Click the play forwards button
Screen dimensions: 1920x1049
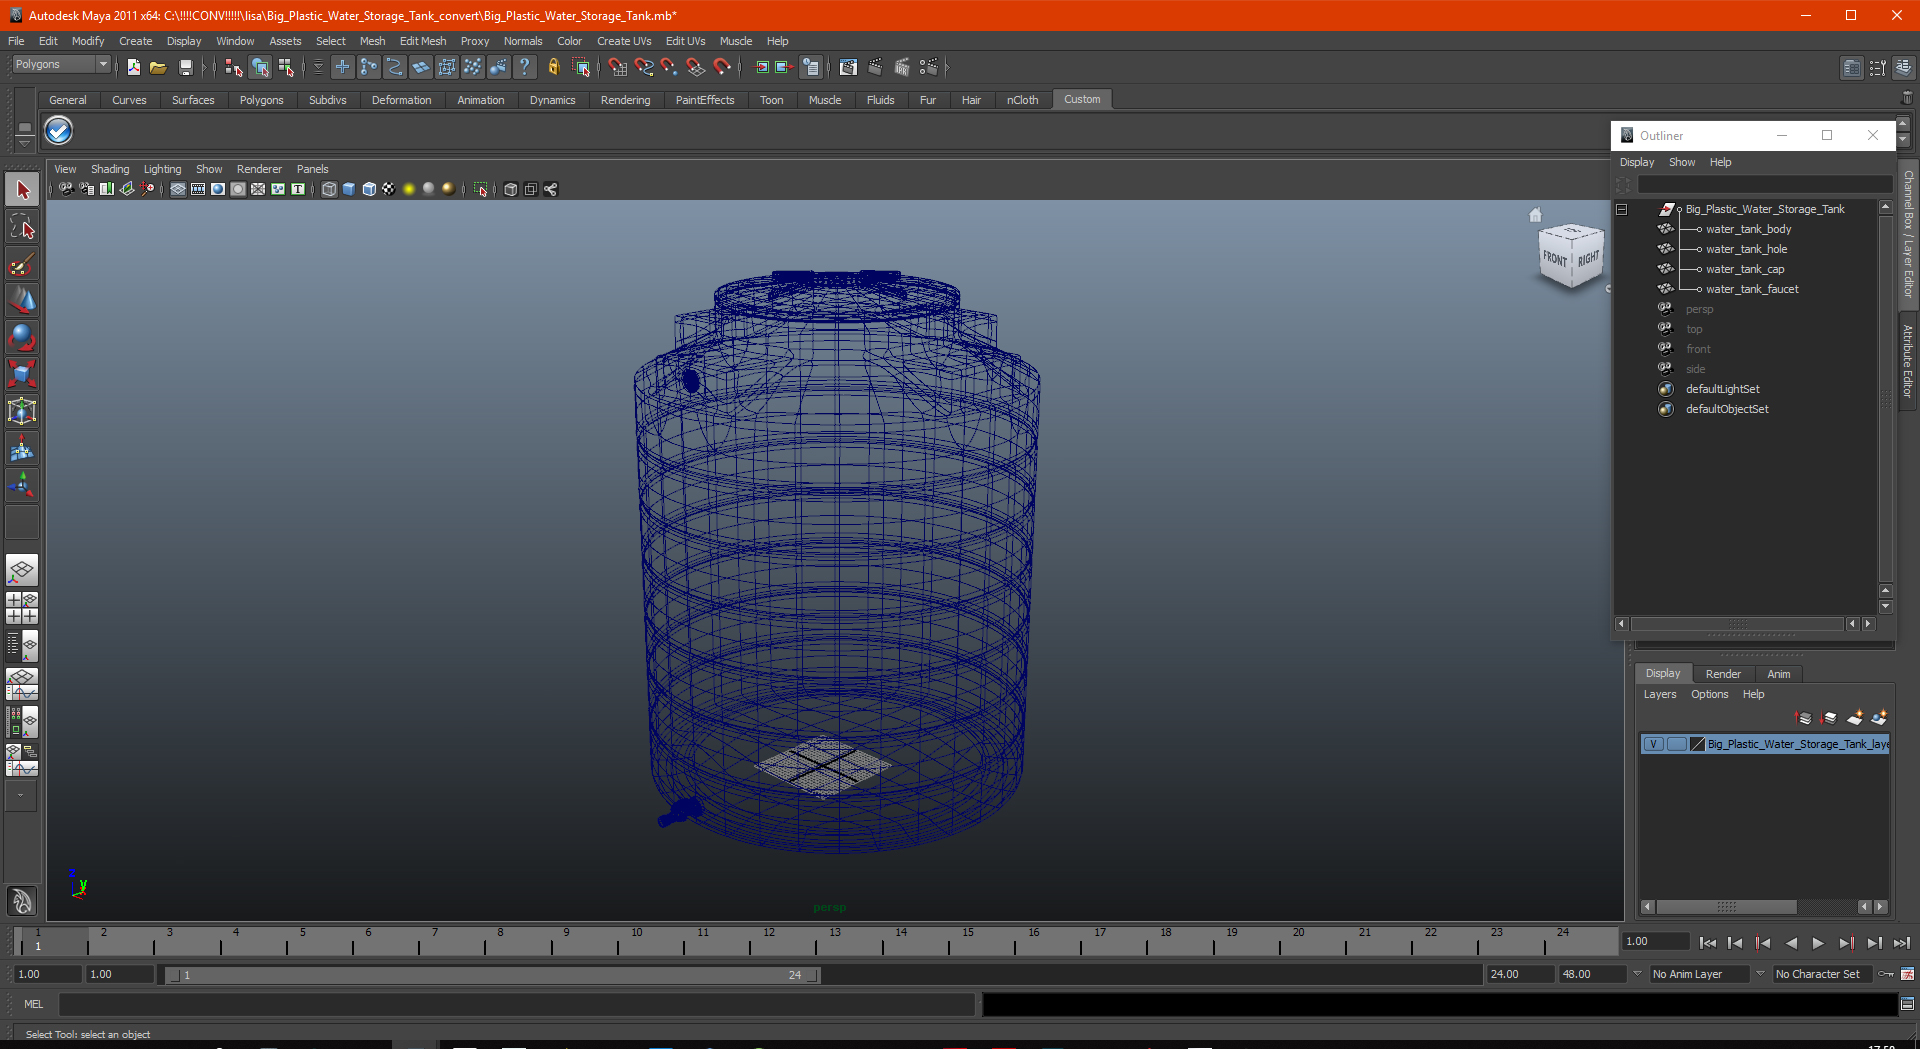pos(1818,942)
